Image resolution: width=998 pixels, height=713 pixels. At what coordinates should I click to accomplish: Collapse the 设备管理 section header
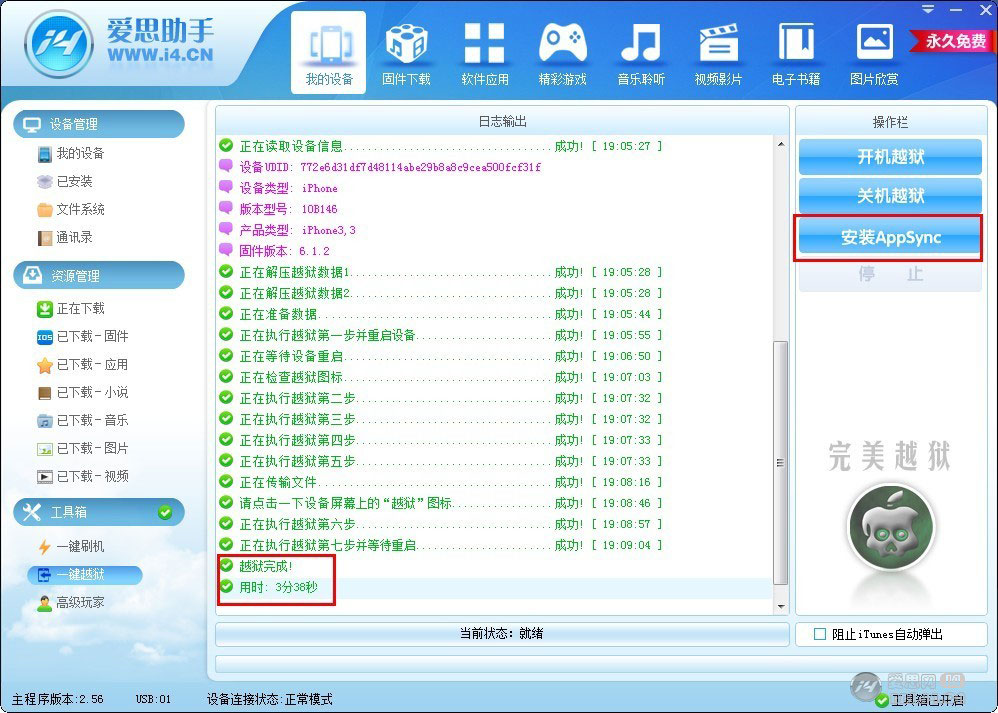99,124
